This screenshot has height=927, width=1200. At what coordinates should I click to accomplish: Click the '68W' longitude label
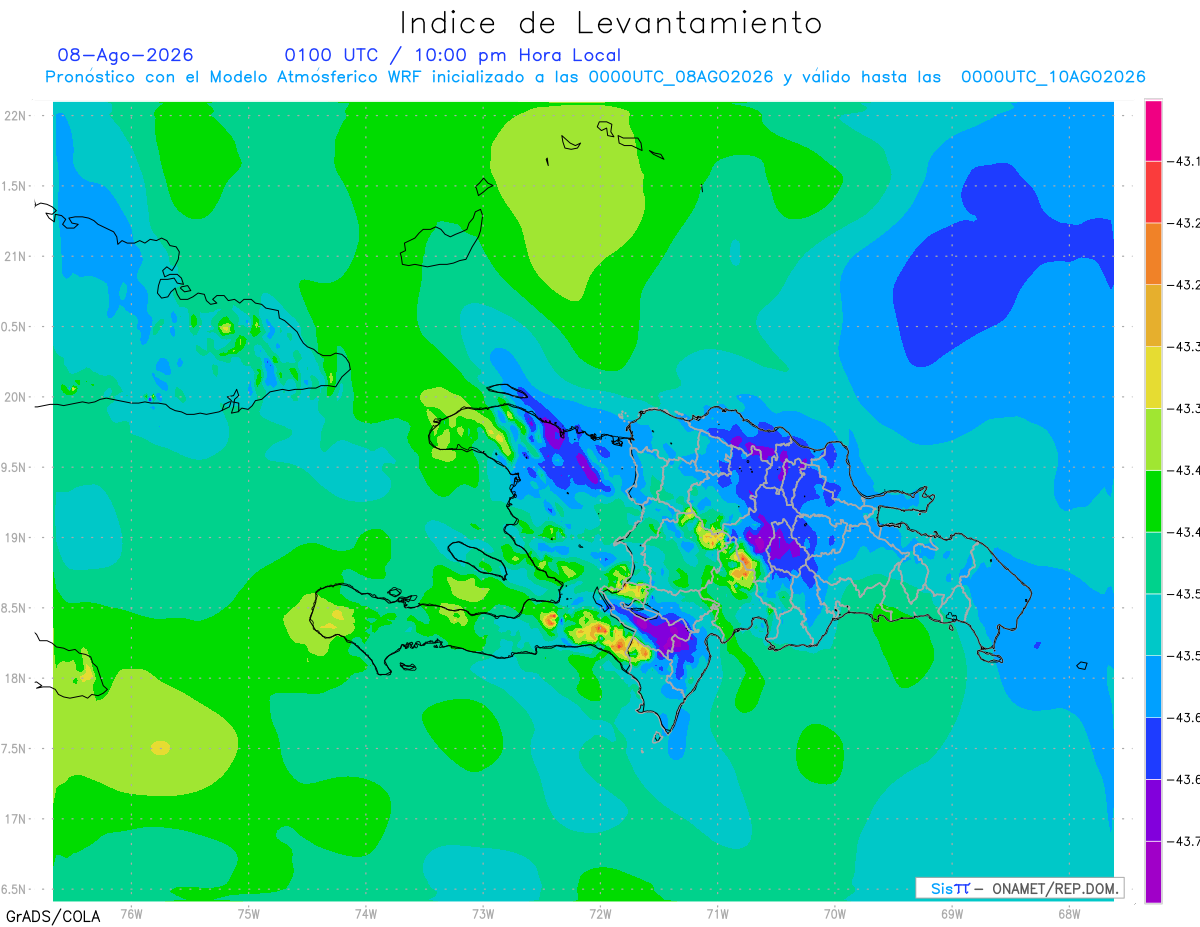(x=1069, y=914)
